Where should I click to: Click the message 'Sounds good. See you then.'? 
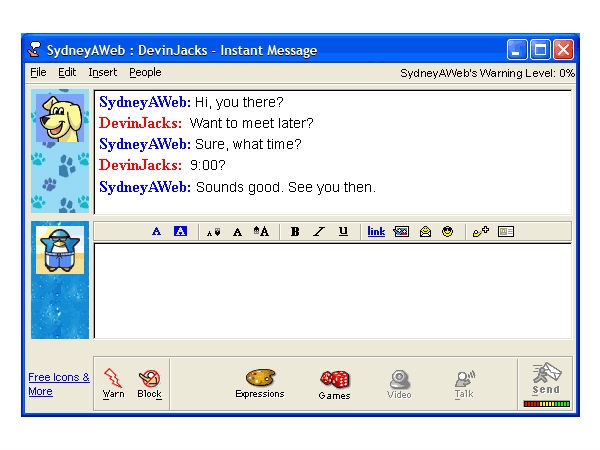[286, 187]
